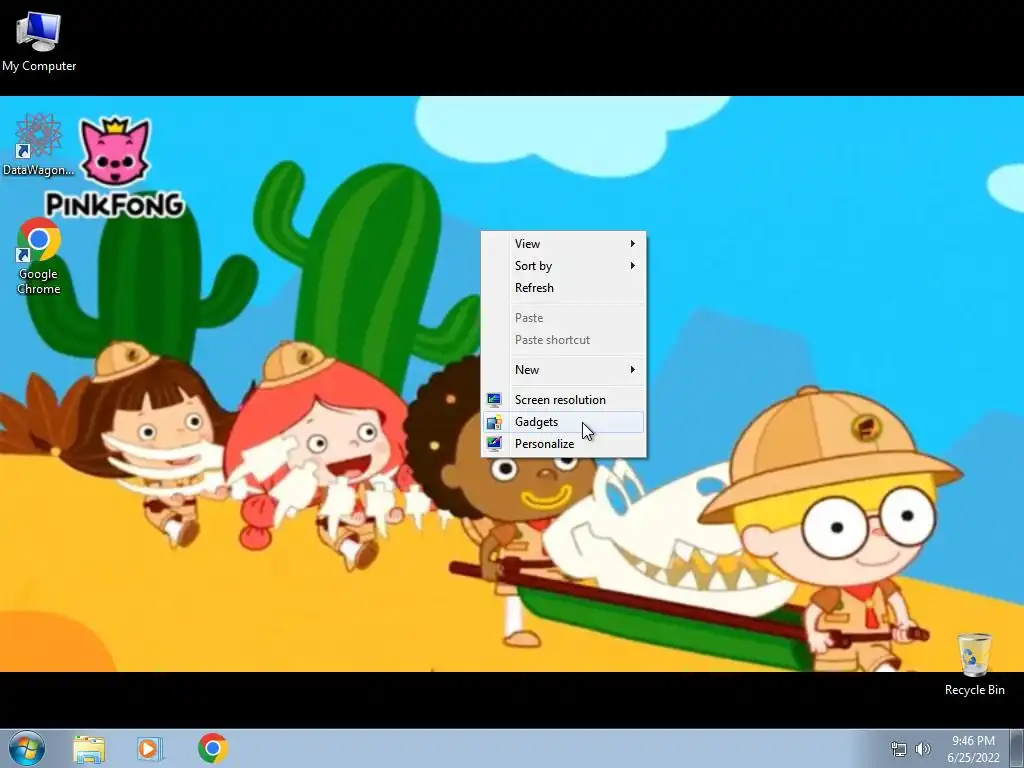Open the volume speaker tray icon
1024x768 pixels.
click(923, 749)
